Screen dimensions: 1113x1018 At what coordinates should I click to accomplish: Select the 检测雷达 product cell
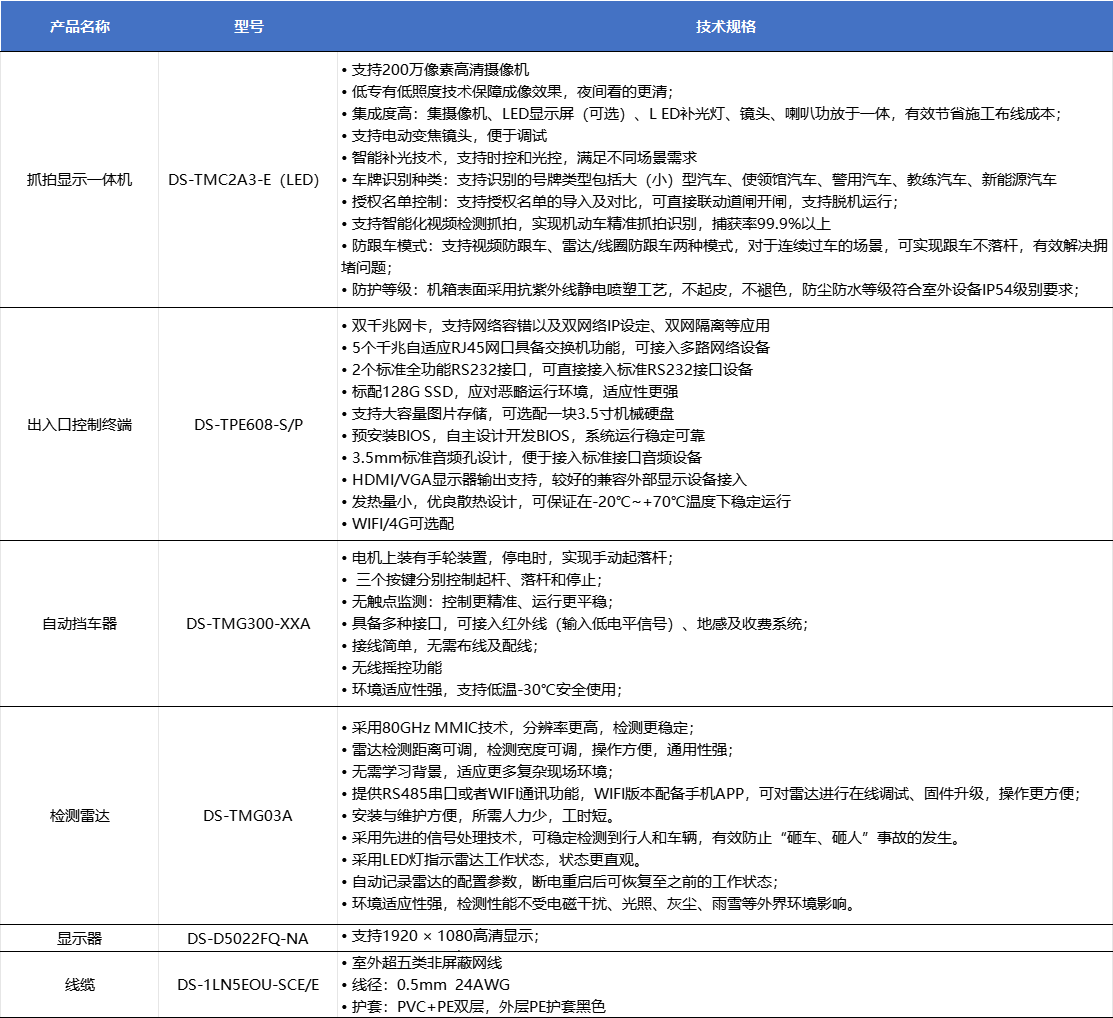tap(80, 816)
